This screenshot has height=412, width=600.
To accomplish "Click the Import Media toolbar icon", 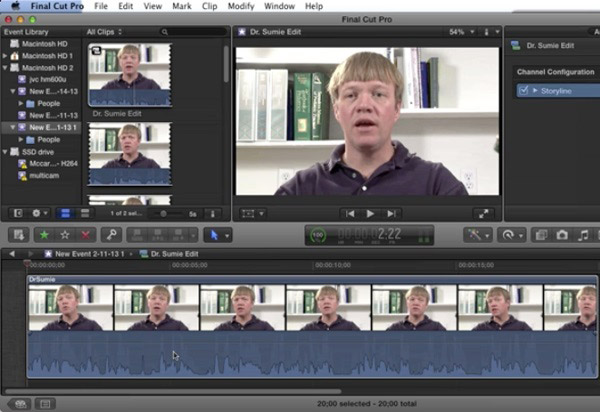I will (19, 235).
